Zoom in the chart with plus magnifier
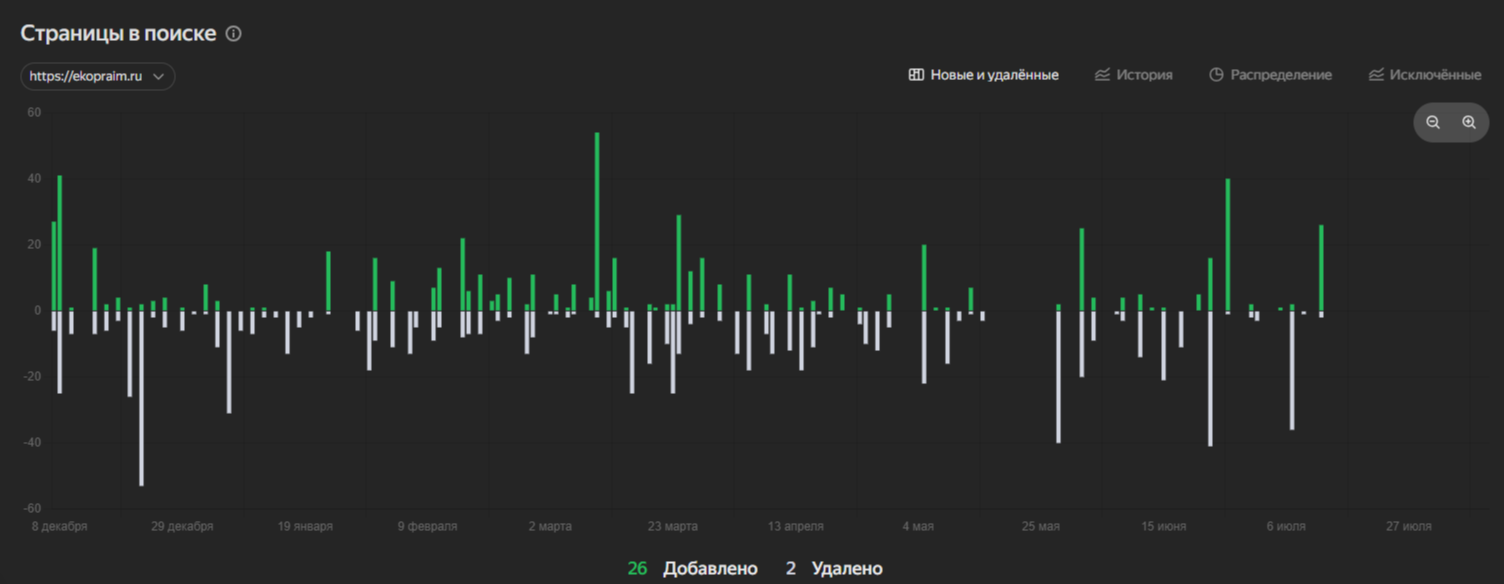 (1469, 122)
